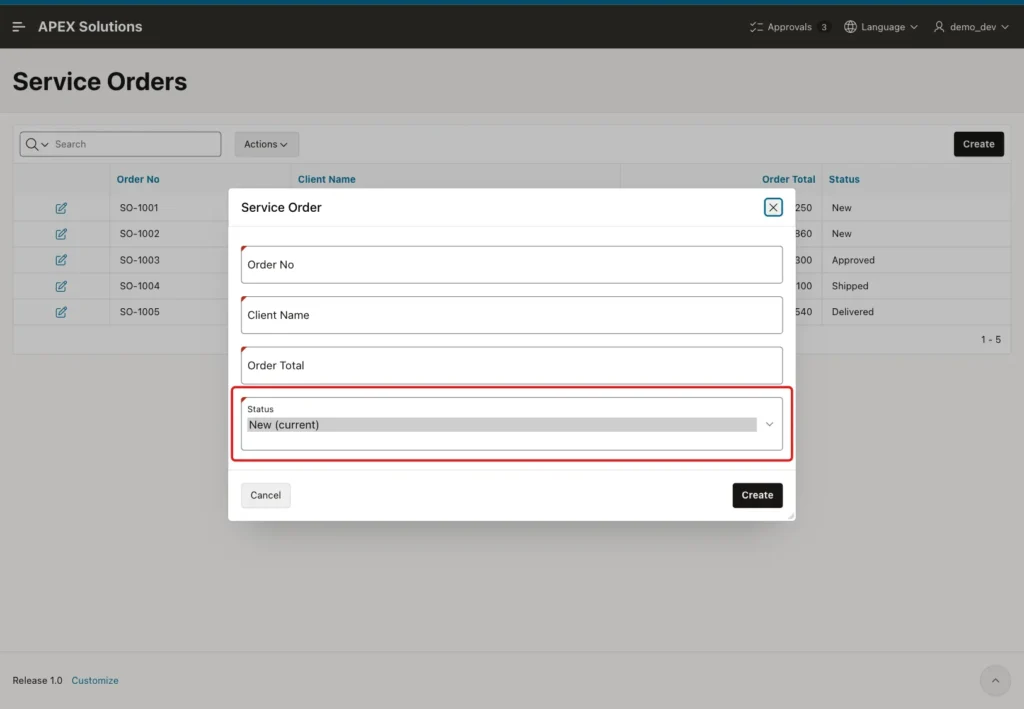Click the APEX Solutions app title

pos(90,27)
